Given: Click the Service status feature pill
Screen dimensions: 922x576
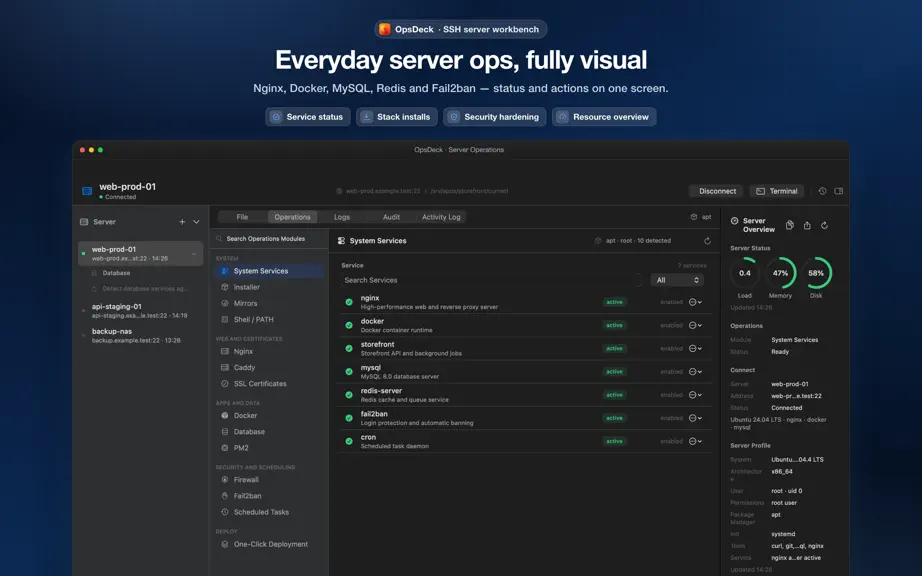Looking at the screenshot, I should click(308, 117).
